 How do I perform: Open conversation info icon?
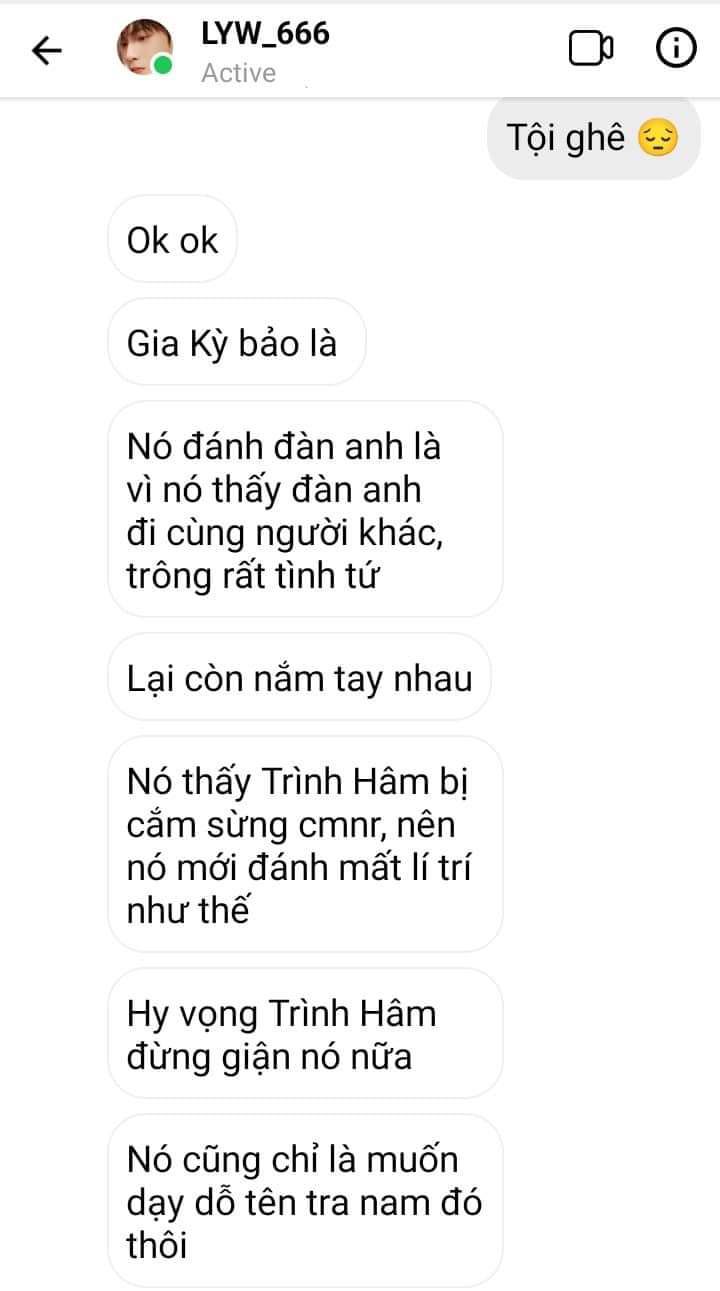click(x=675, y=48)
